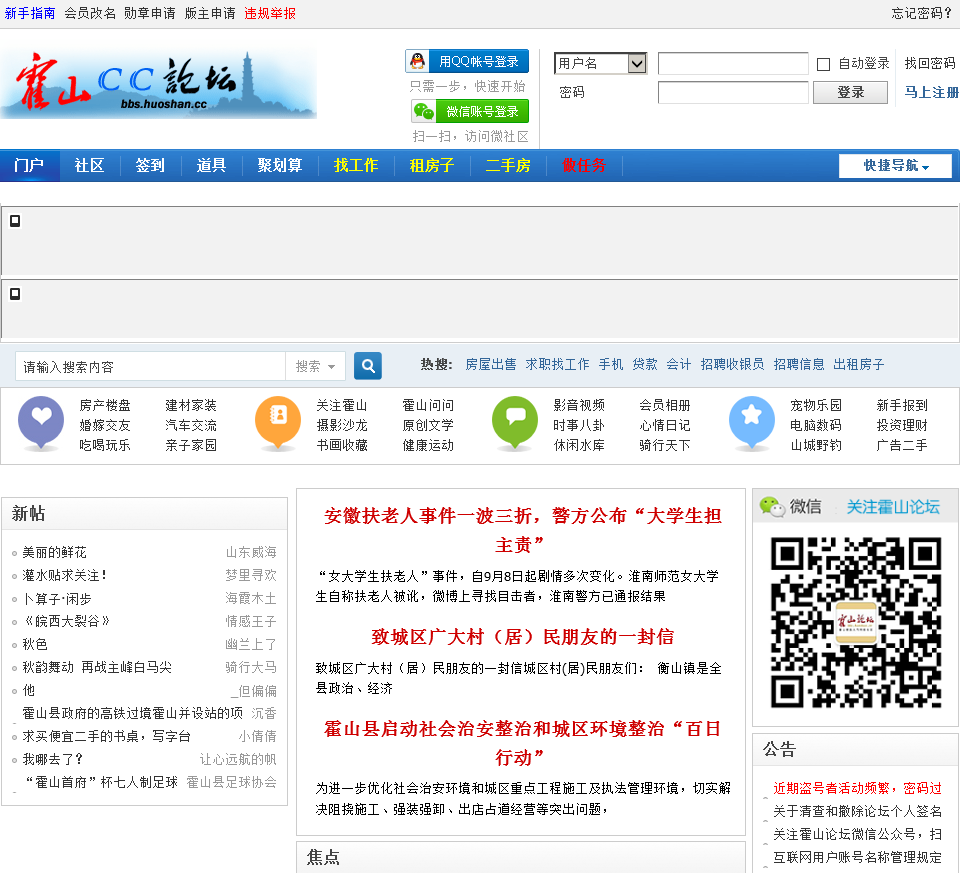Click the 找回密码 link
This screenshot has height=873, width=960.
tap(929, 63)
